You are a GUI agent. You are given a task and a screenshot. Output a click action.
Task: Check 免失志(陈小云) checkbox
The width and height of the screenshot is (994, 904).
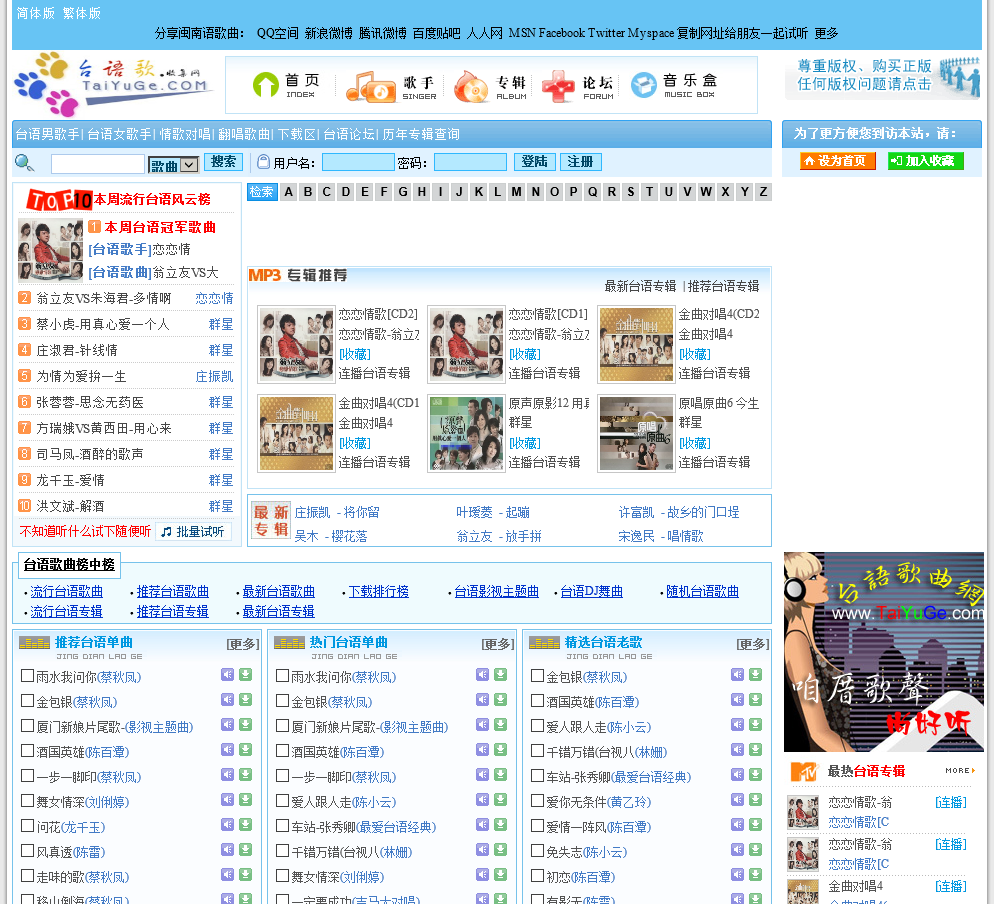point(538,851)
